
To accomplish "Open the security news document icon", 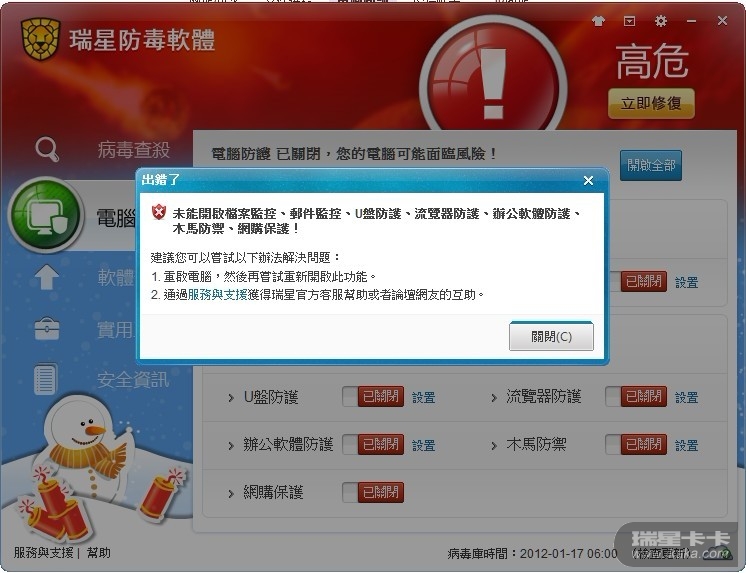I will pos(46,379).
